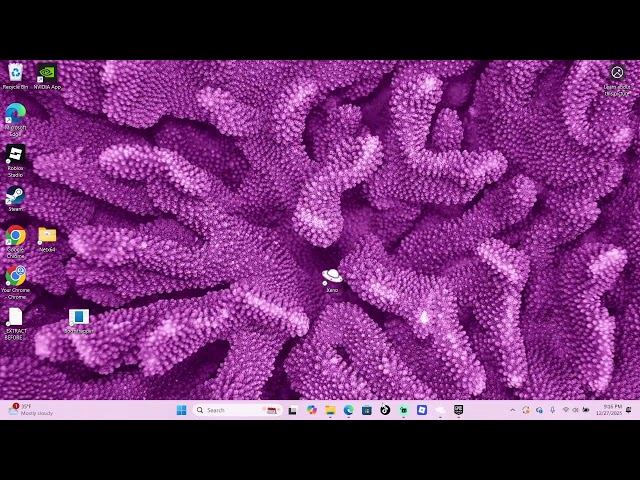Select the Google Chrome desktop shortcut
The width and height of the screenshot is (640, 480).
[16, 242]
